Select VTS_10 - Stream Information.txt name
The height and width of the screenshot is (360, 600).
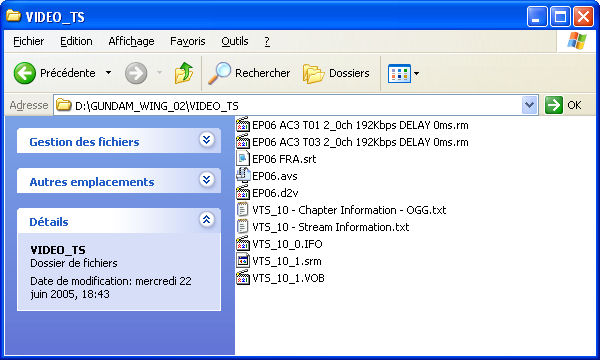tap(331, 227)
